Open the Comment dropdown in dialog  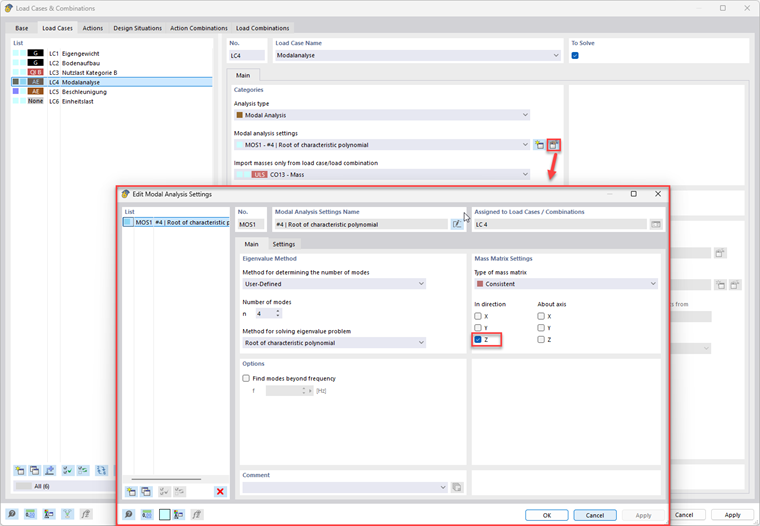click(345, 487)
